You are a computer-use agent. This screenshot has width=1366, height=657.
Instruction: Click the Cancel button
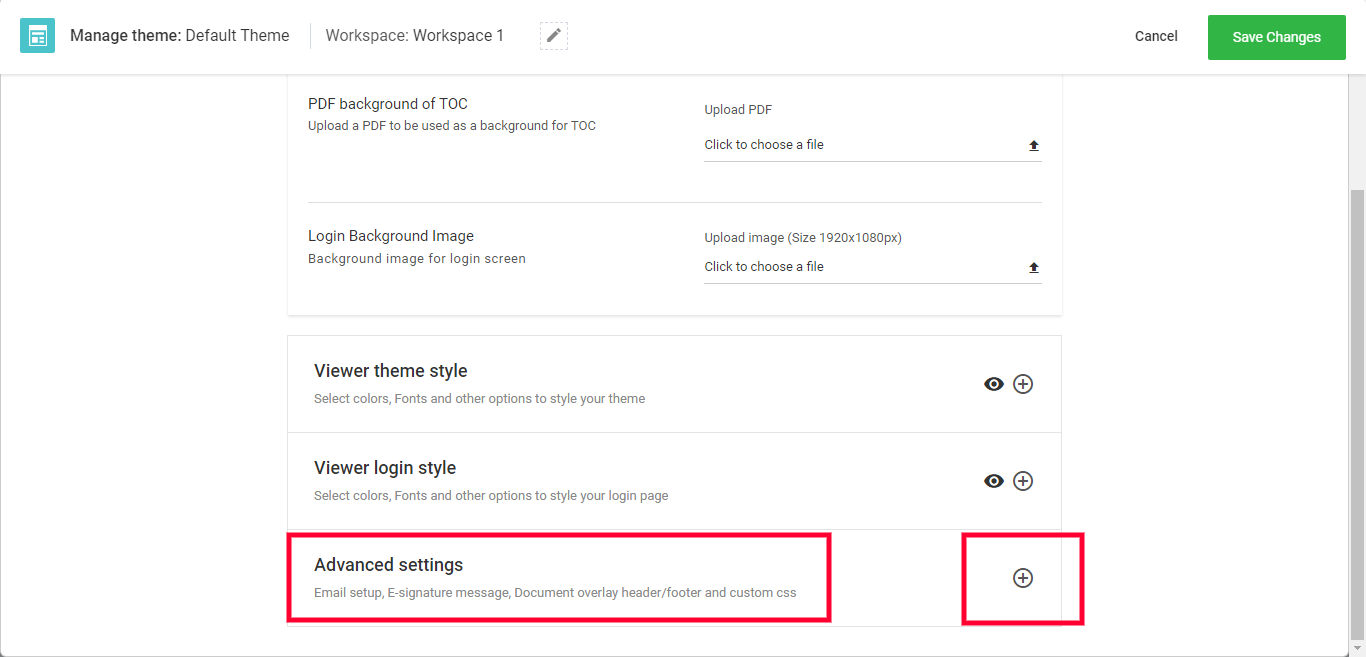pos(1156,36)
